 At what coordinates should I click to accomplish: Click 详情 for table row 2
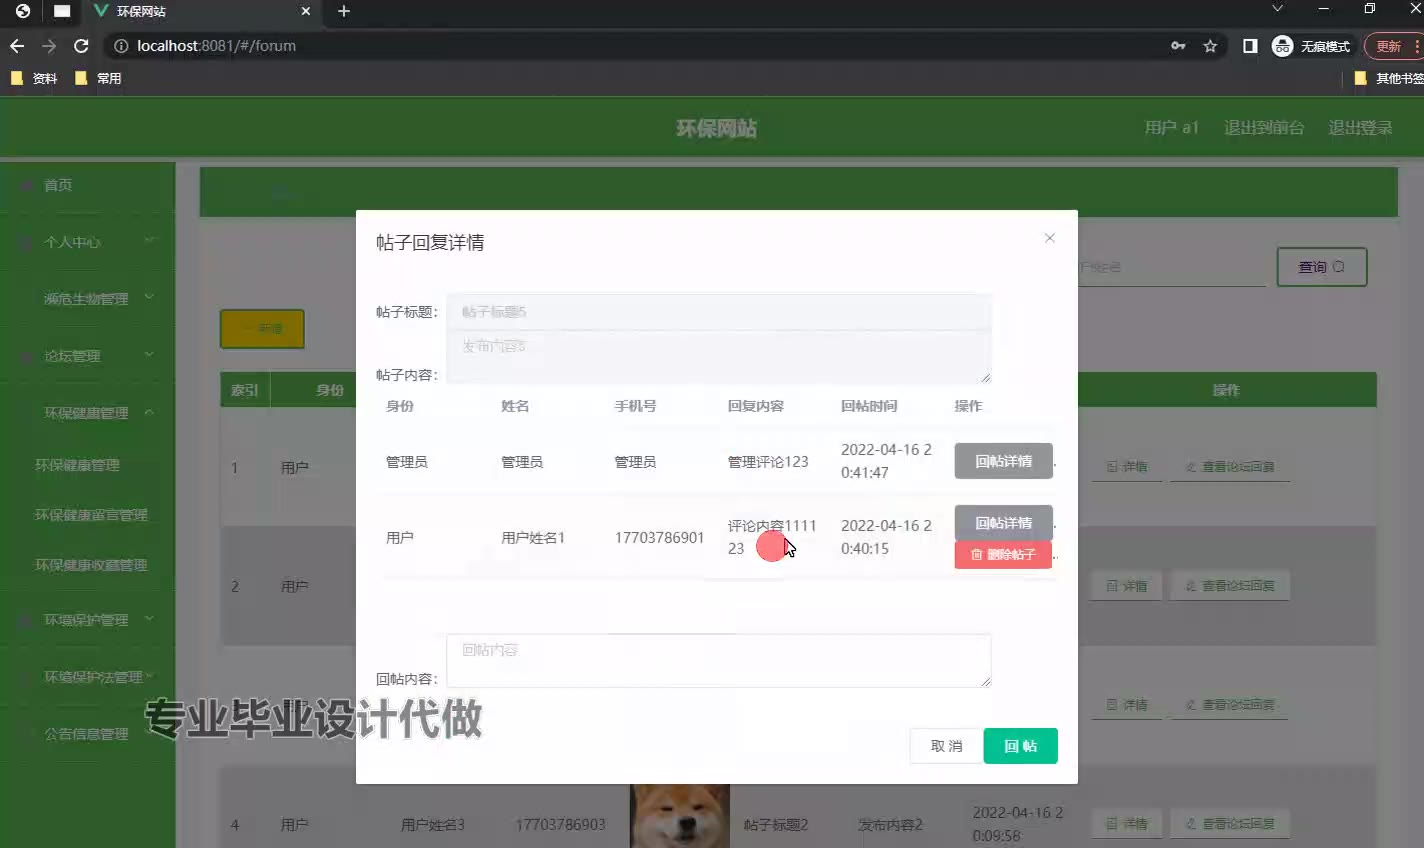click(1127, 586)
